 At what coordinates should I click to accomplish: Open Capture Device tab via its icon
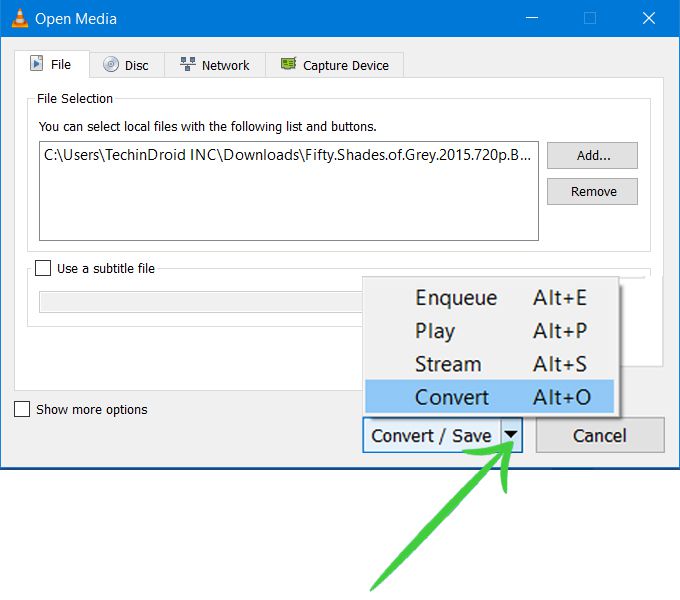[x=288, y=65]
